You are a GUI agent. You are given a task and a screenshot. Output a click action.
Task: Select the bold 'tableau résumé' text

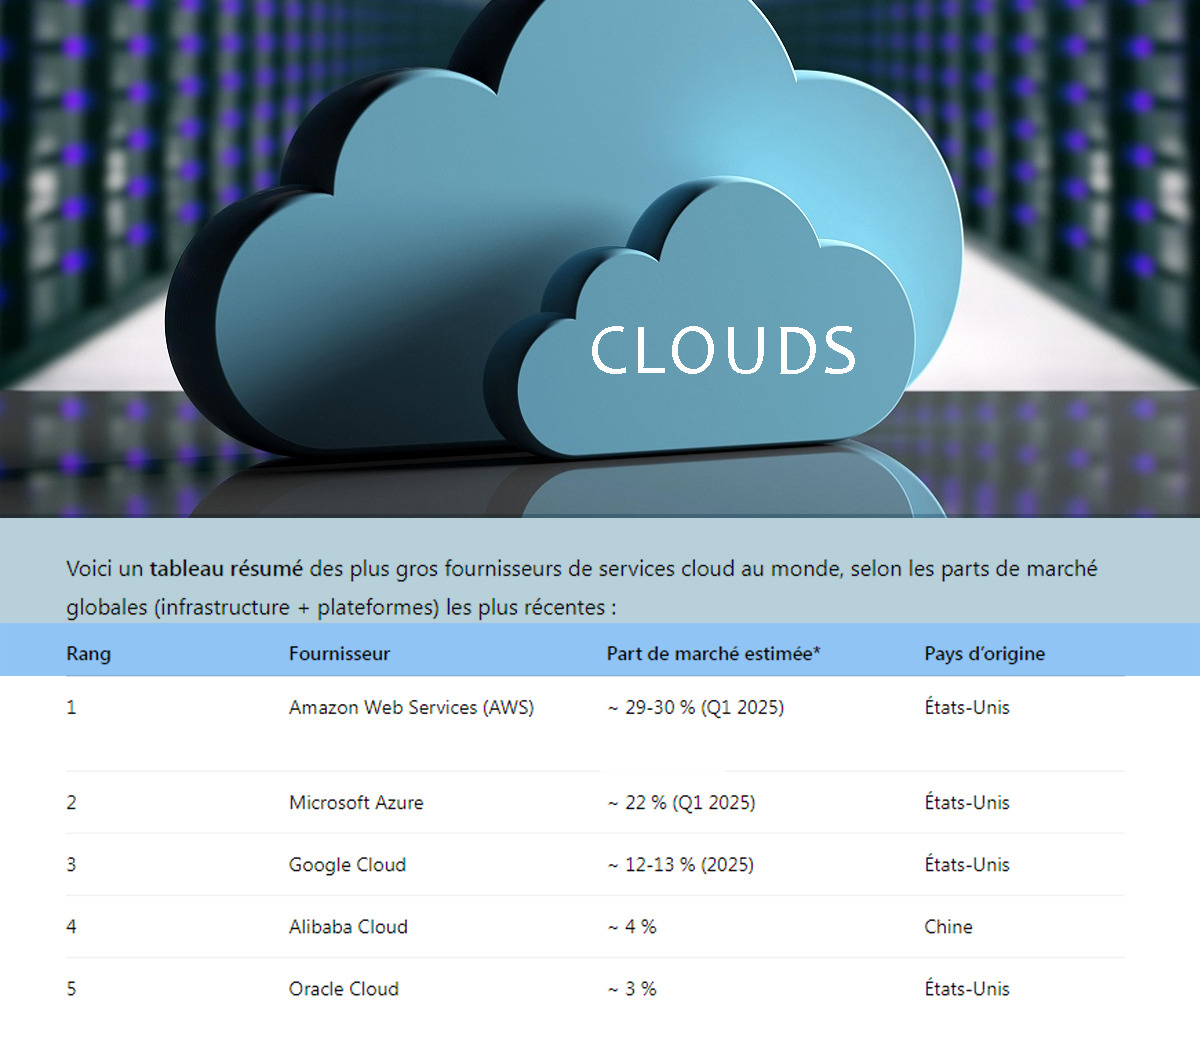[226, 569]
